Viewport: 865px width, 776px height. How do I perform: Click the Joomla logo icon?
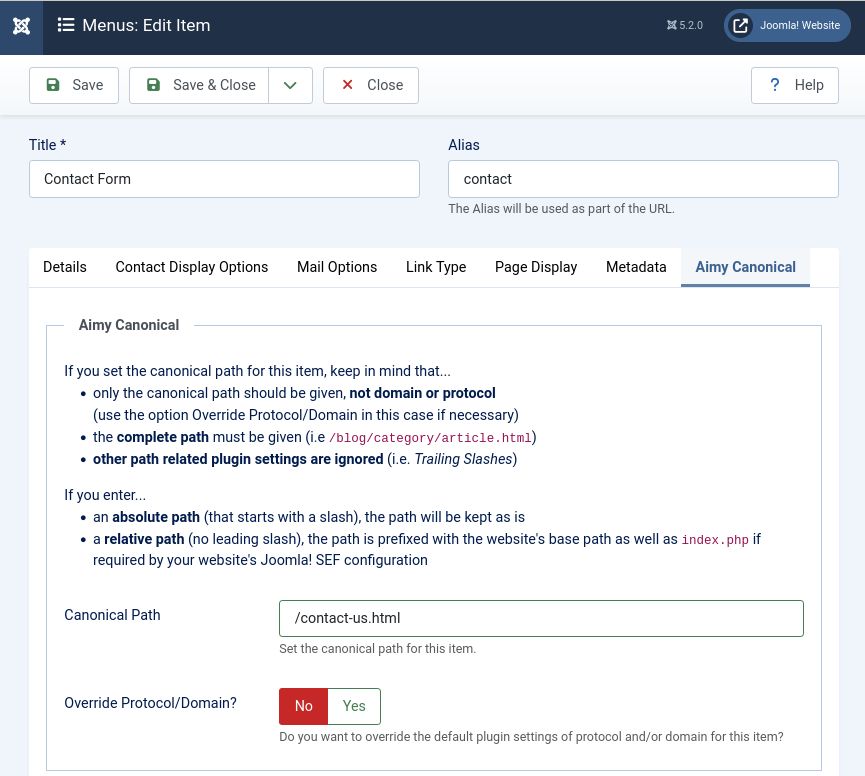[21, 26]
